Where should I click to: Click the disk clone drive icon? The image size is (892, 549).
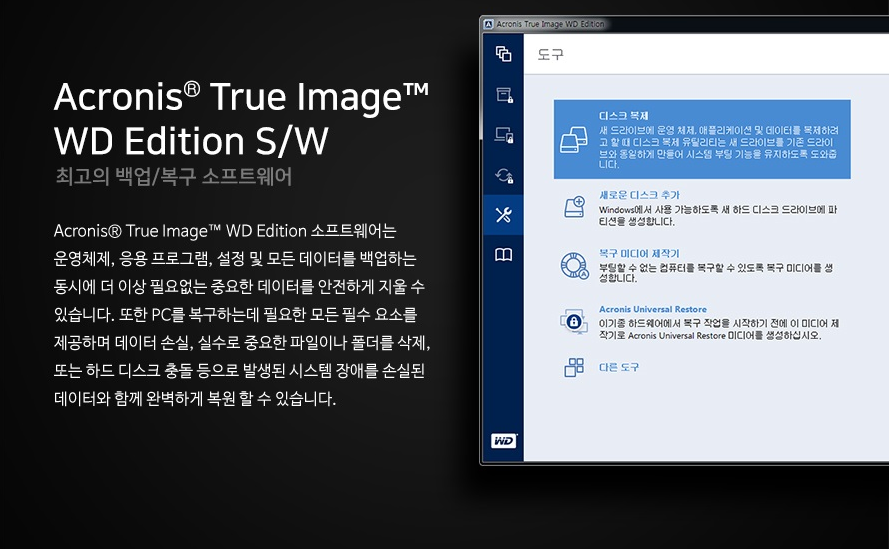(x=573, y=139)
